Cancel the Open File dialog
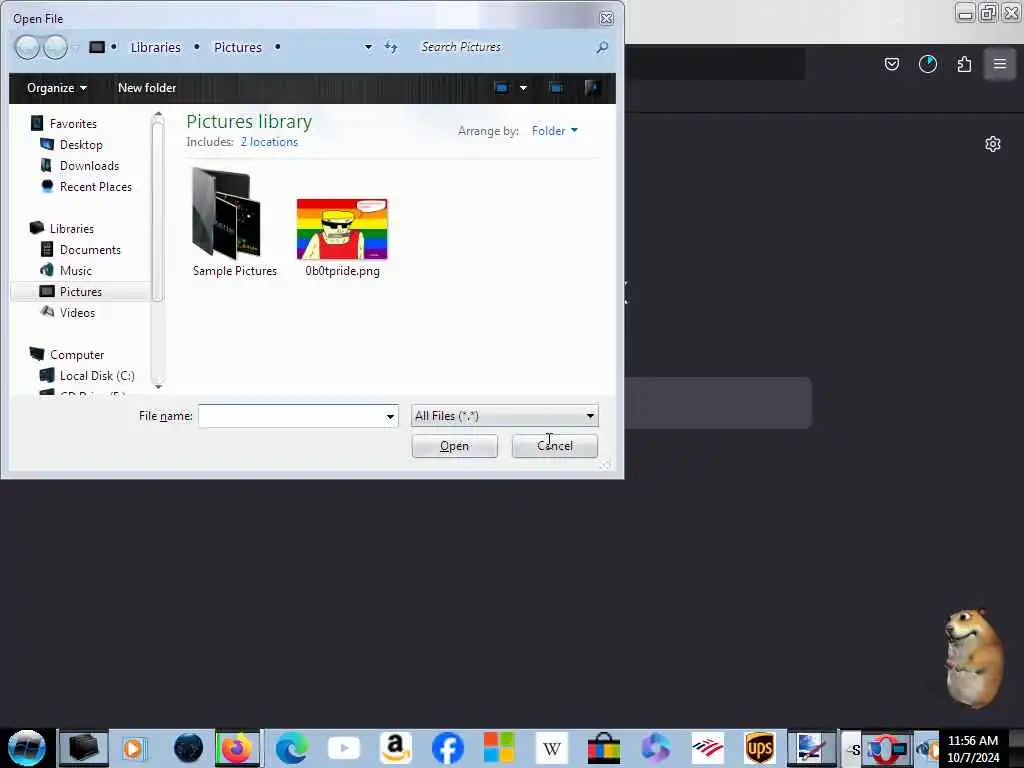1024x768 pixels. 554,446
